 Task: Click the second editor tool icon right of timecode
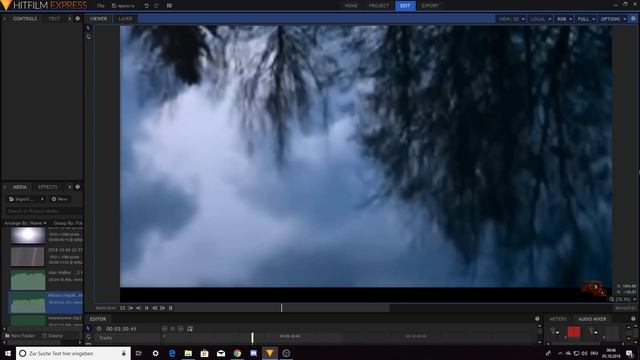pos(173,329)
